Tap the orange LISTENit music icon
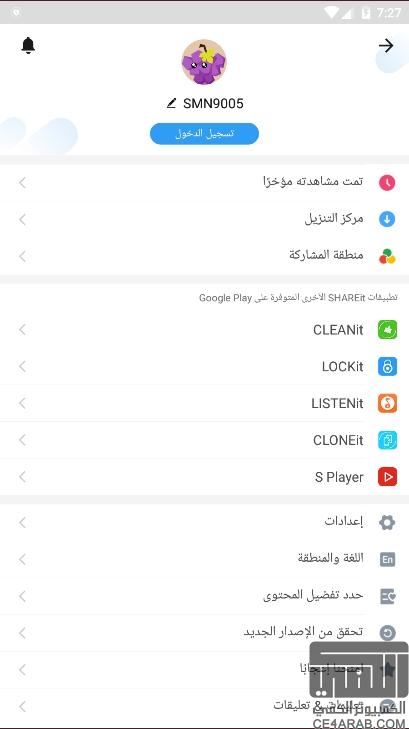The image size is (409, 729). tap(387, 403)
